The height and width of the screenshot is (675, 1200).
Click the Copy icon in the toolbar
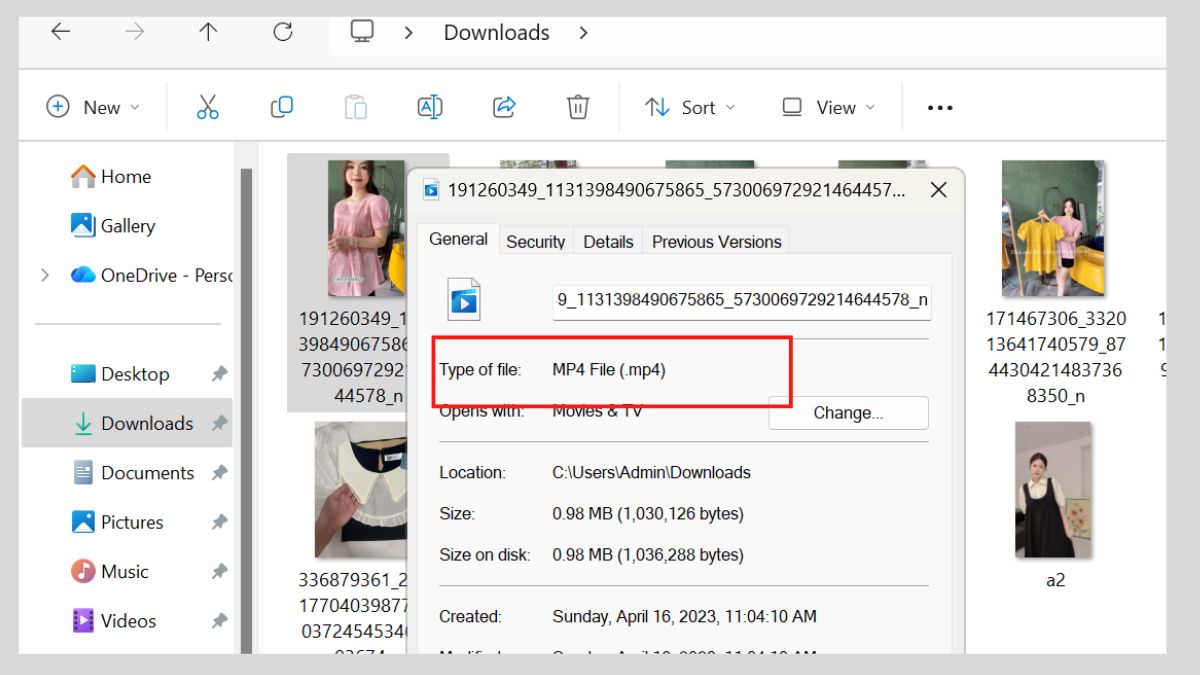(x=281, y=106)
